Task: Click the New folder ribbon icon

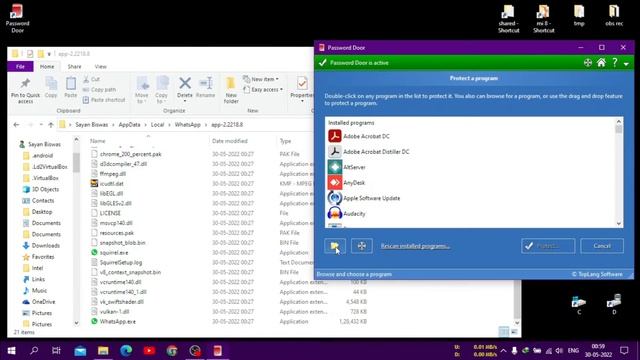Action: (231, 90)
